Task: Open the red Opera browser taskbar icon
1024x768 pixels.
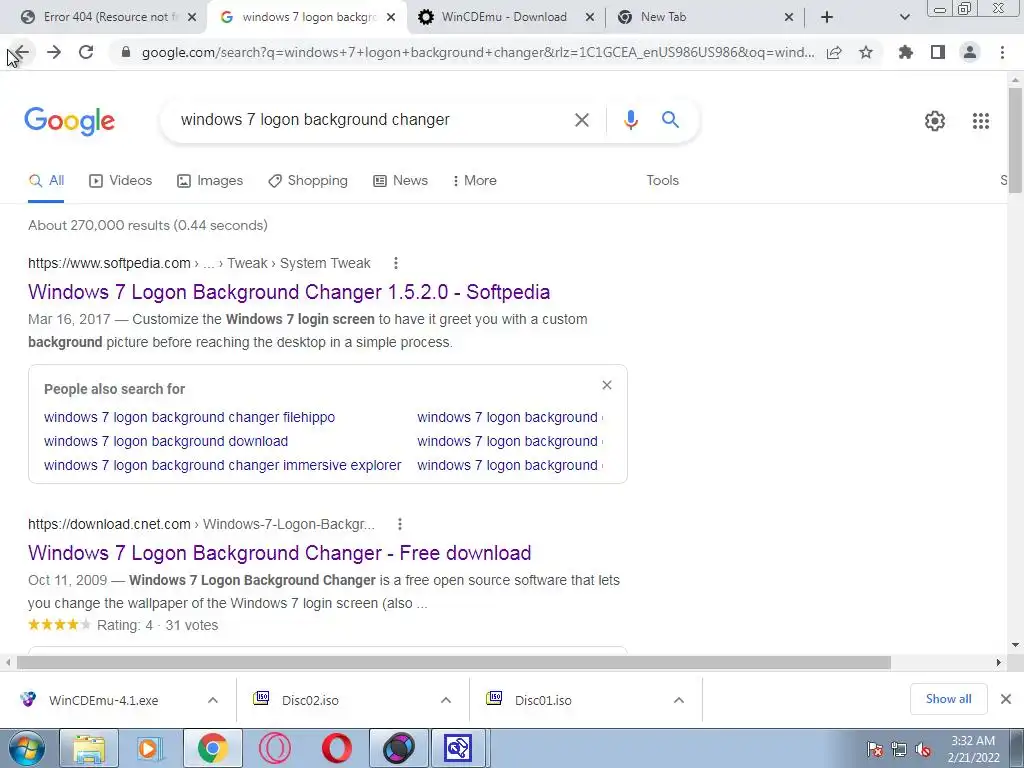Action: point(336,748)
